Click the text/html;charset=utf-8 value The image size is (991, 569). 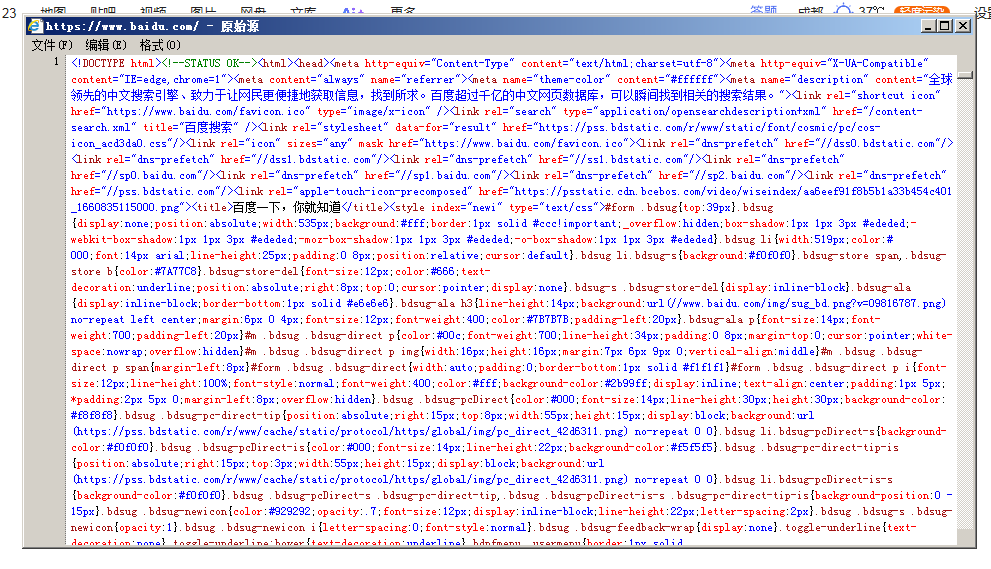[644, 63]
